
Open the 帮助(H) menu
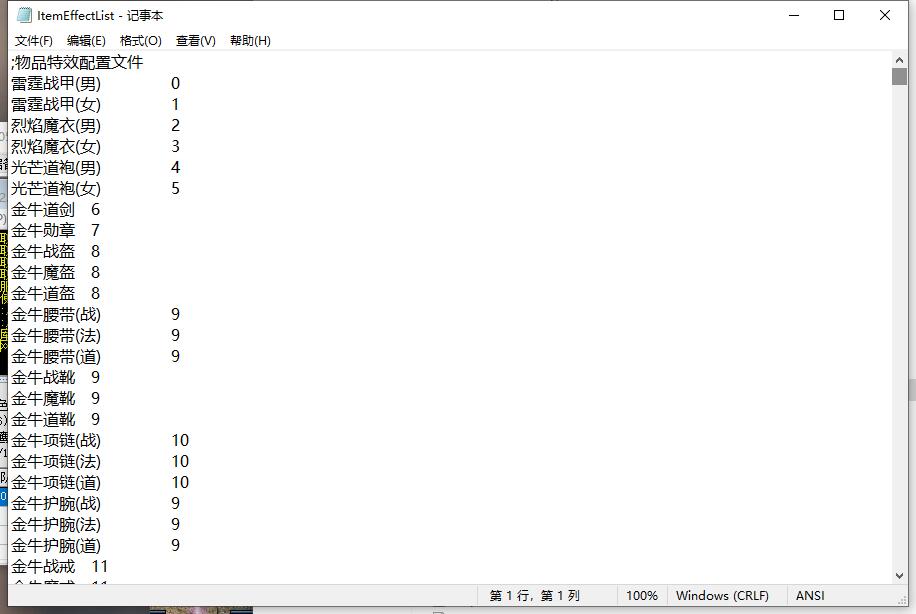click(x=250, y=41)
